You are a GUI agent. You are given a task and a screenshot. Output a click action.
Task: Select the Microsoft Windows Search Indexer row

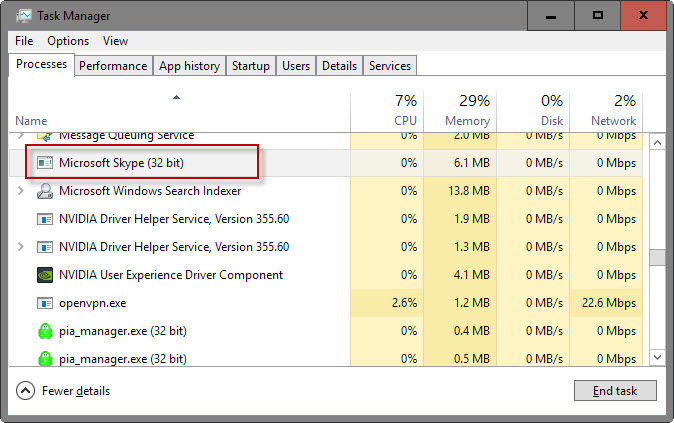[326, 191]
